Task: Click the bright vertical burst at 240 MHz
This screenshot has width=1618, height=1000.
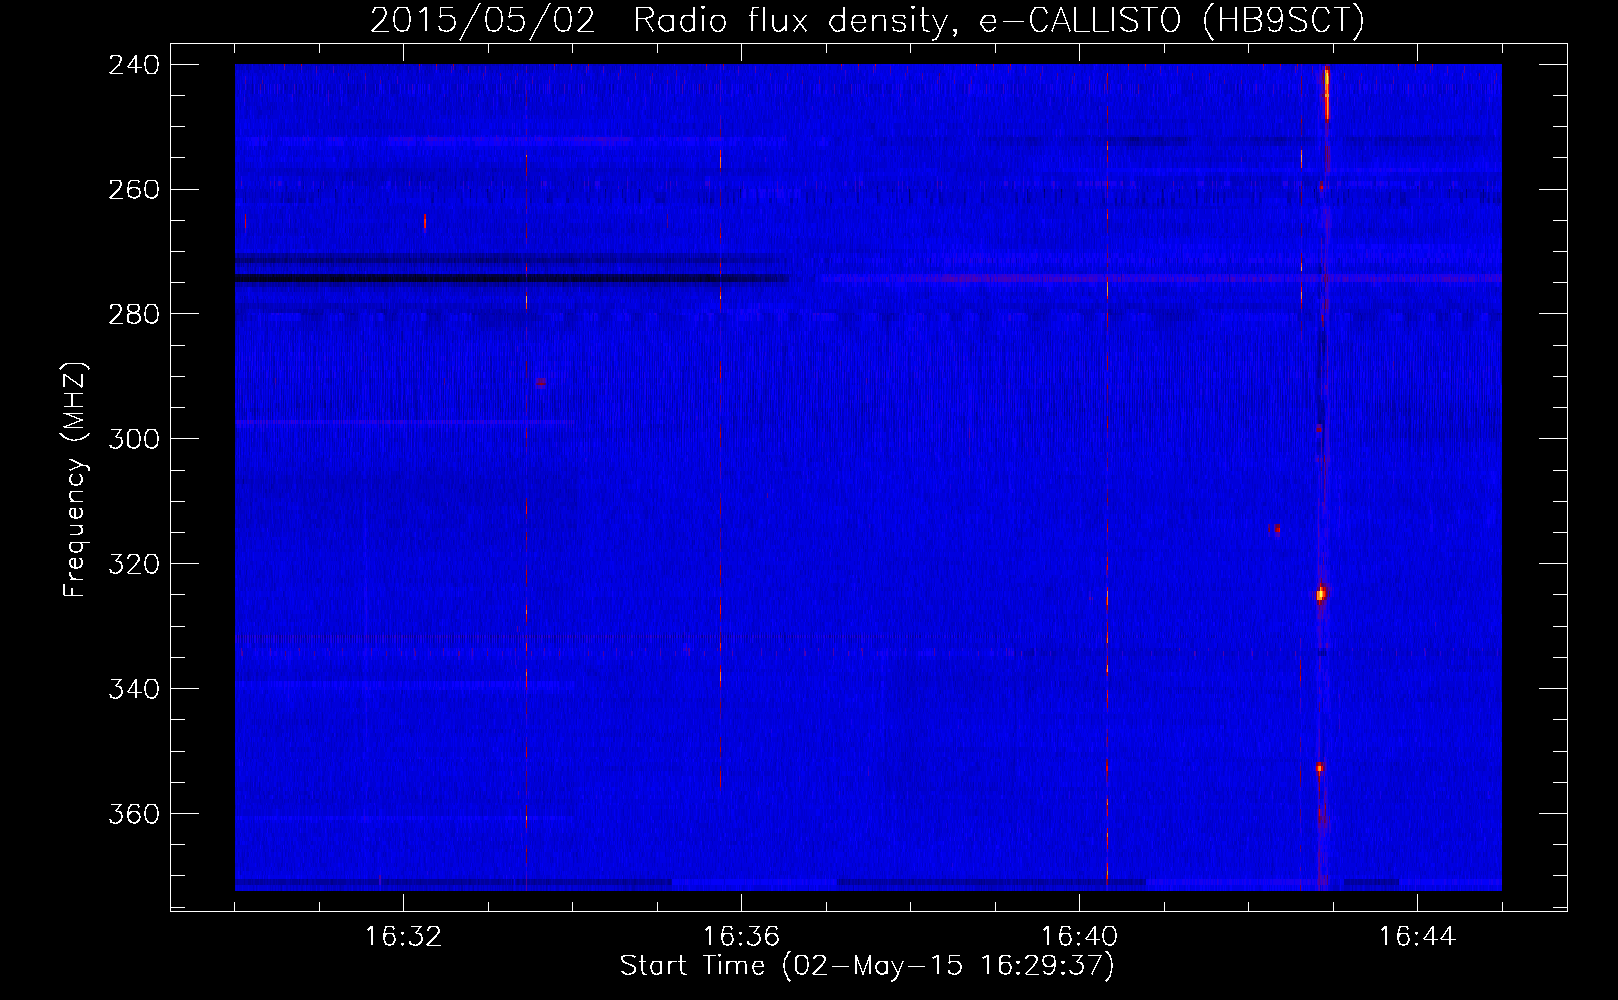Action: click(x=1327, y=93)
